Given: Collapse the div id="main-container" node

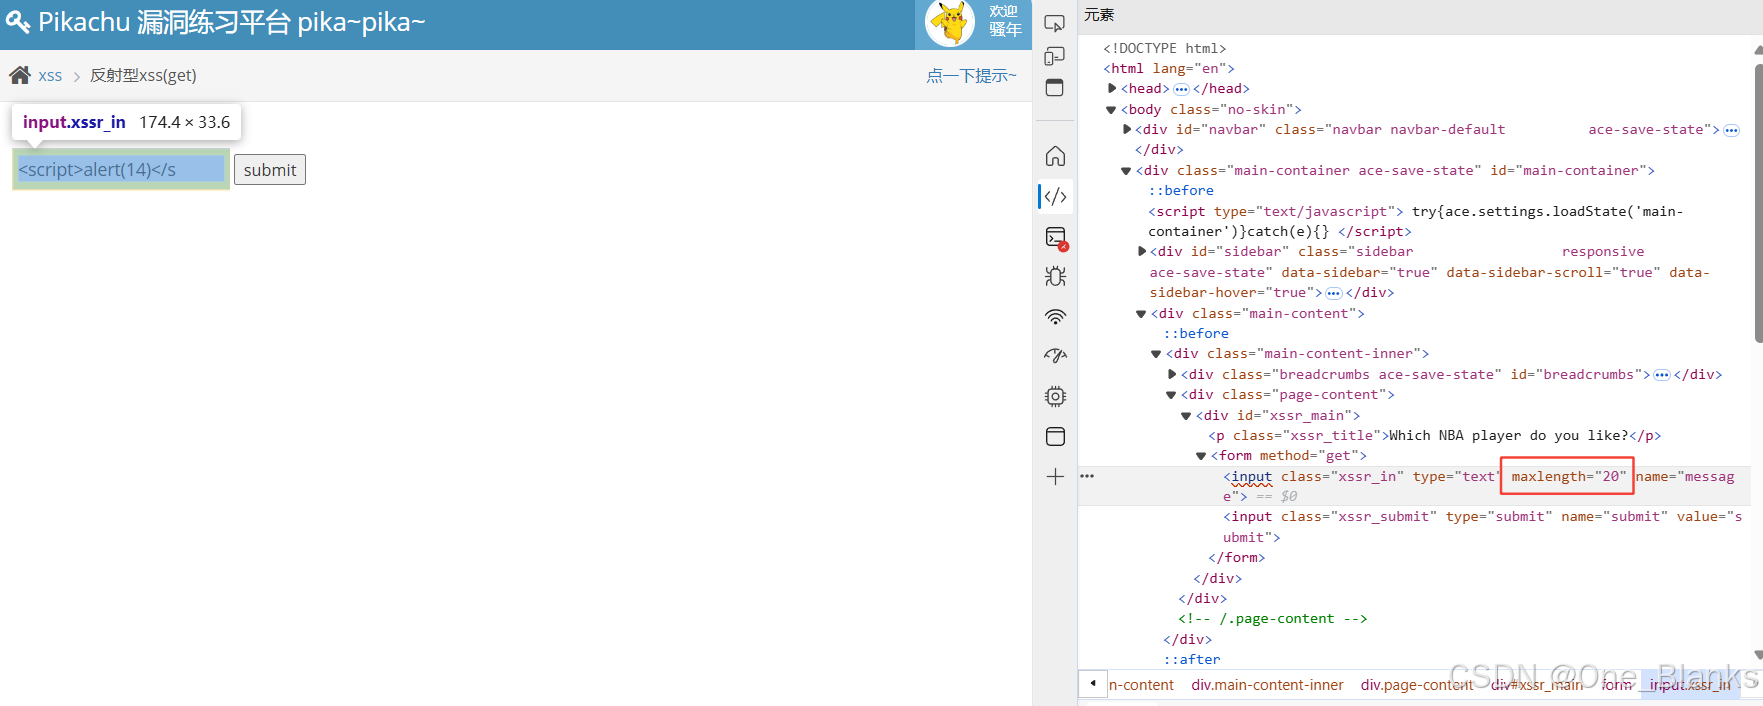Looking at the screenshot, I should click(1126, 170).
